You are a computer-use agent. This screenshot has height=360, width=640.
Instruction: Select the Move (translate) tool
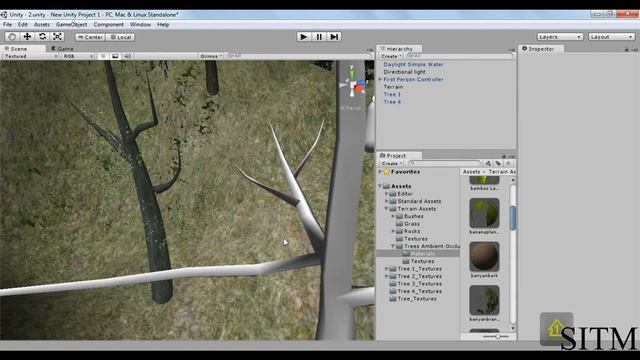pyautogui.click(x=27, y=37)
